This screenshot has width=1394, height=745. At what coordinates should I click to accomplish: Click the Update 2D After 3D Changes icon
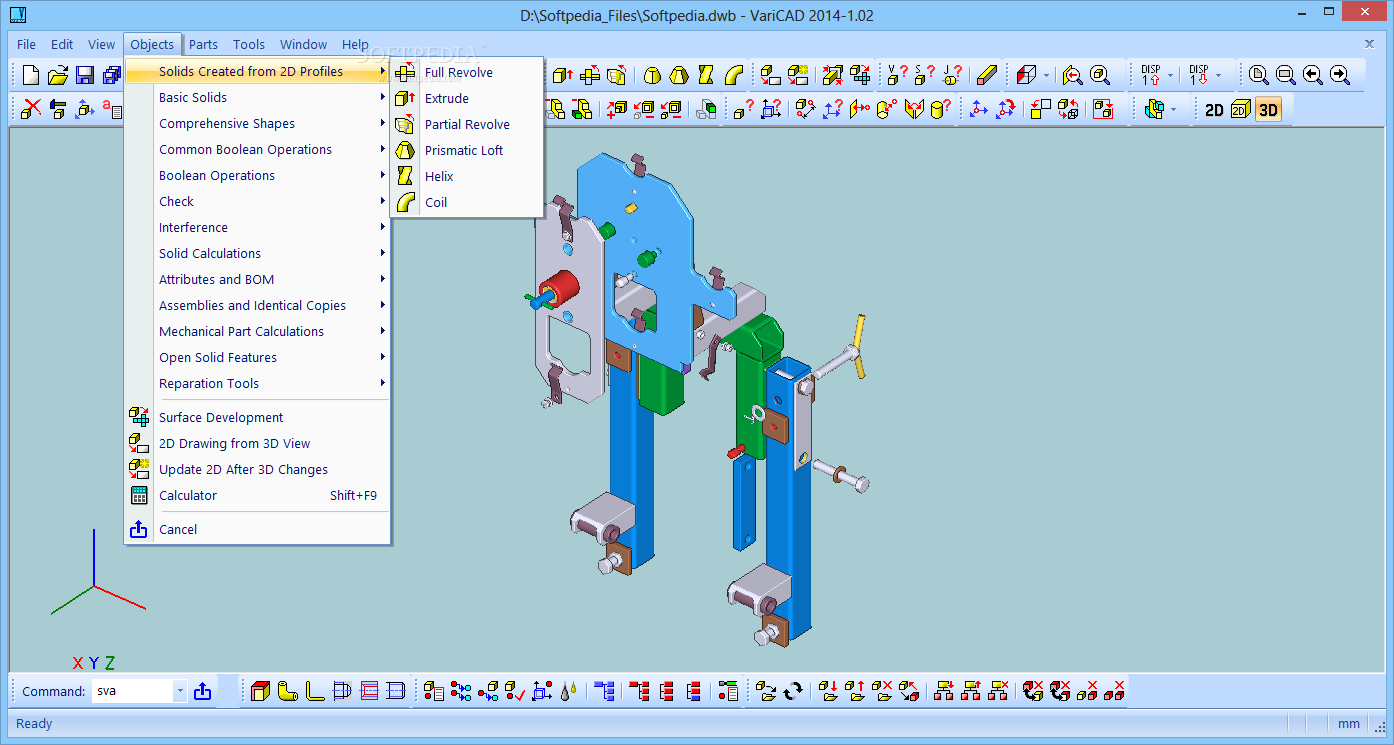(x=139, y=469)
